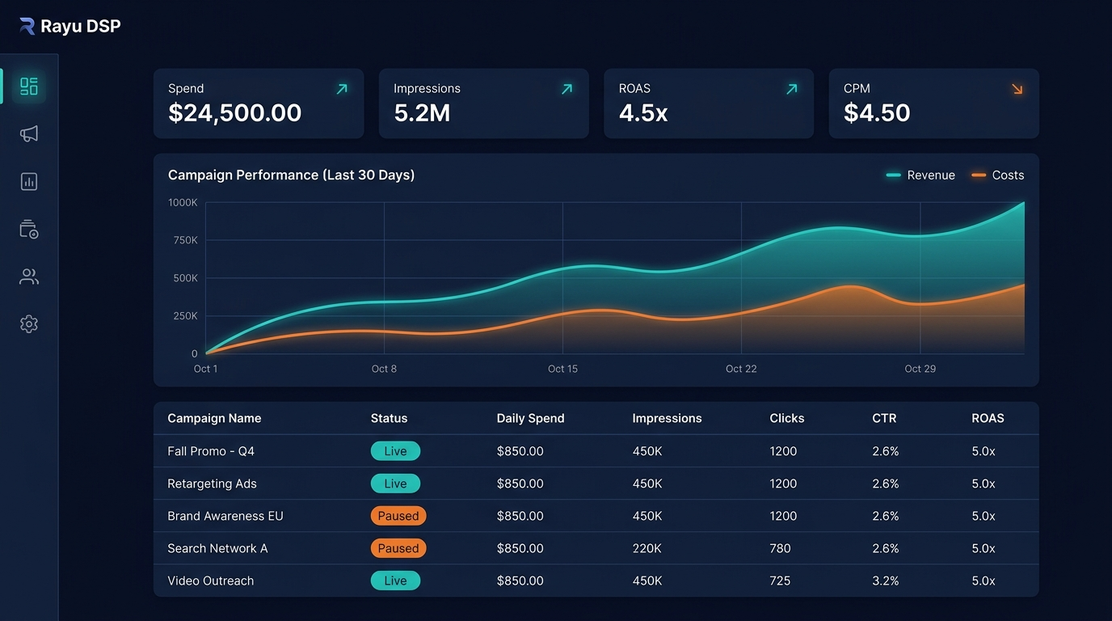Click $850.00 daily spend for Fall Promo

point(520,451)
